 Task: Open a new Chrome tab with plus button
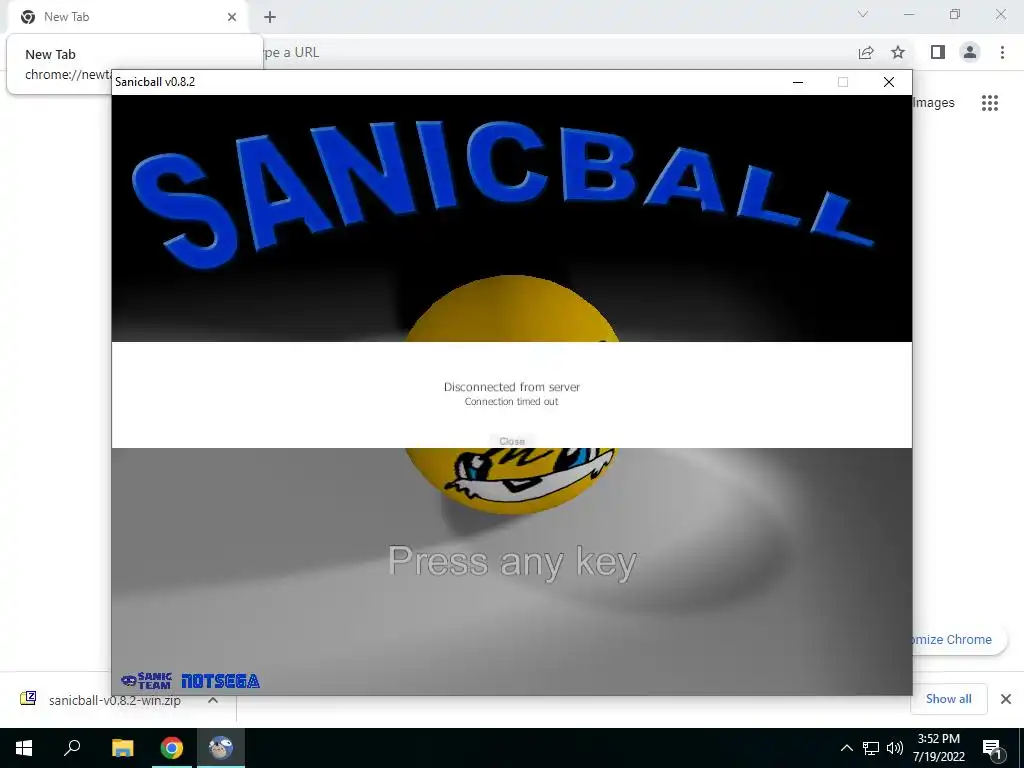click(270, 17)
